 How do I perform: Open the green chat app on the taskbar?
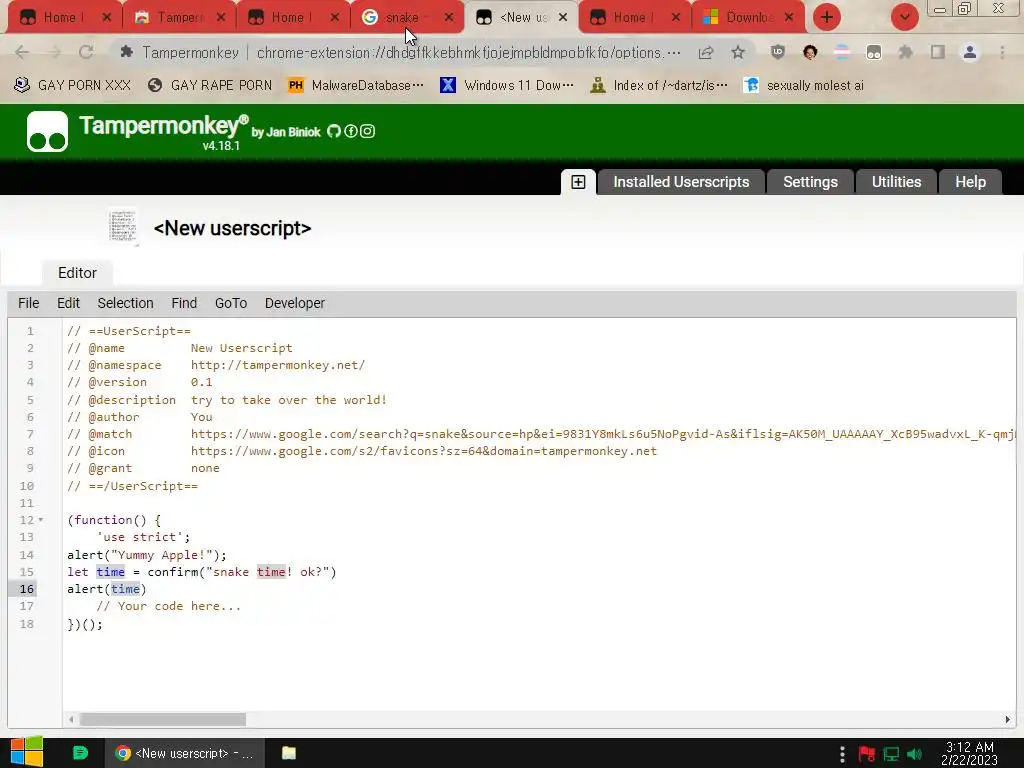tap(80, 753)
